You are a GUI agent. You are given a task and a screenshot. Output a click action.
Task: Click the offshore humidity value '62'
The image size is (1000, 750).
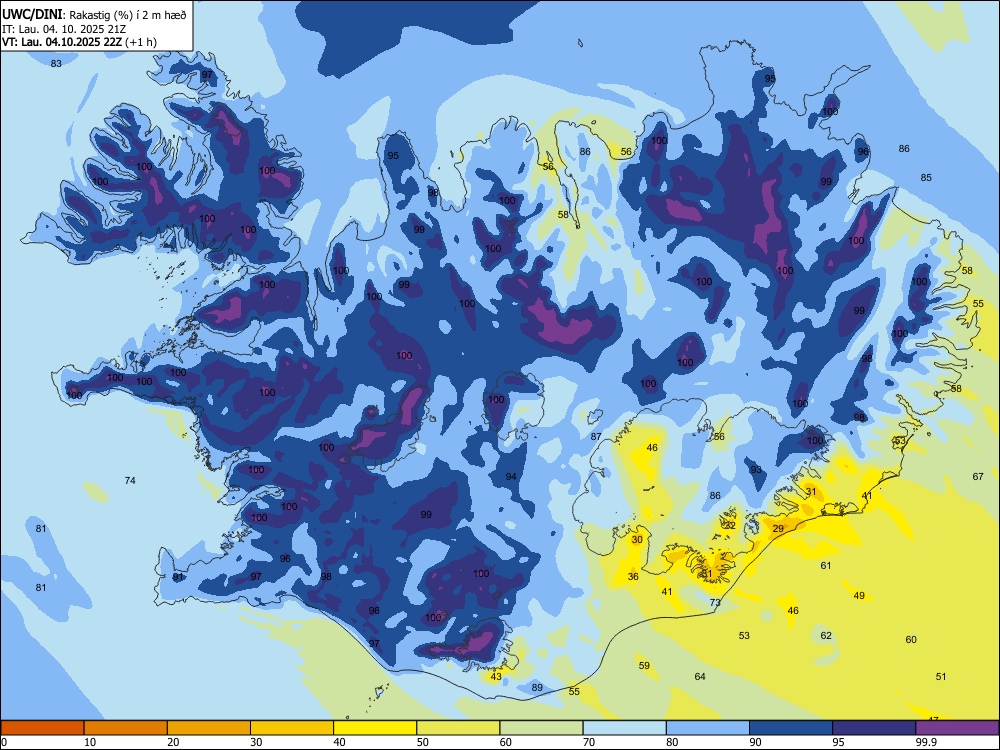tap(826, 635)
